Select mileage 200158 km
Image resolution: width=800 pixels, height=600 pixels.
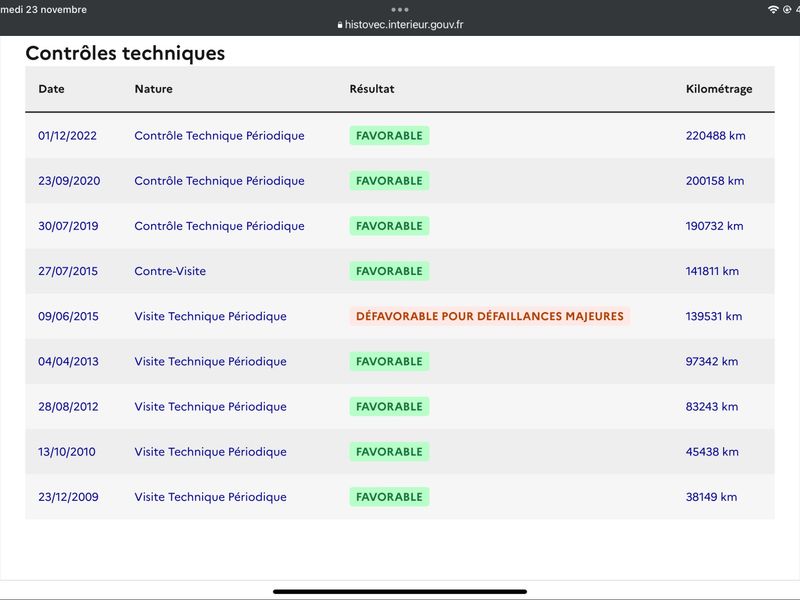coord(715,181)
